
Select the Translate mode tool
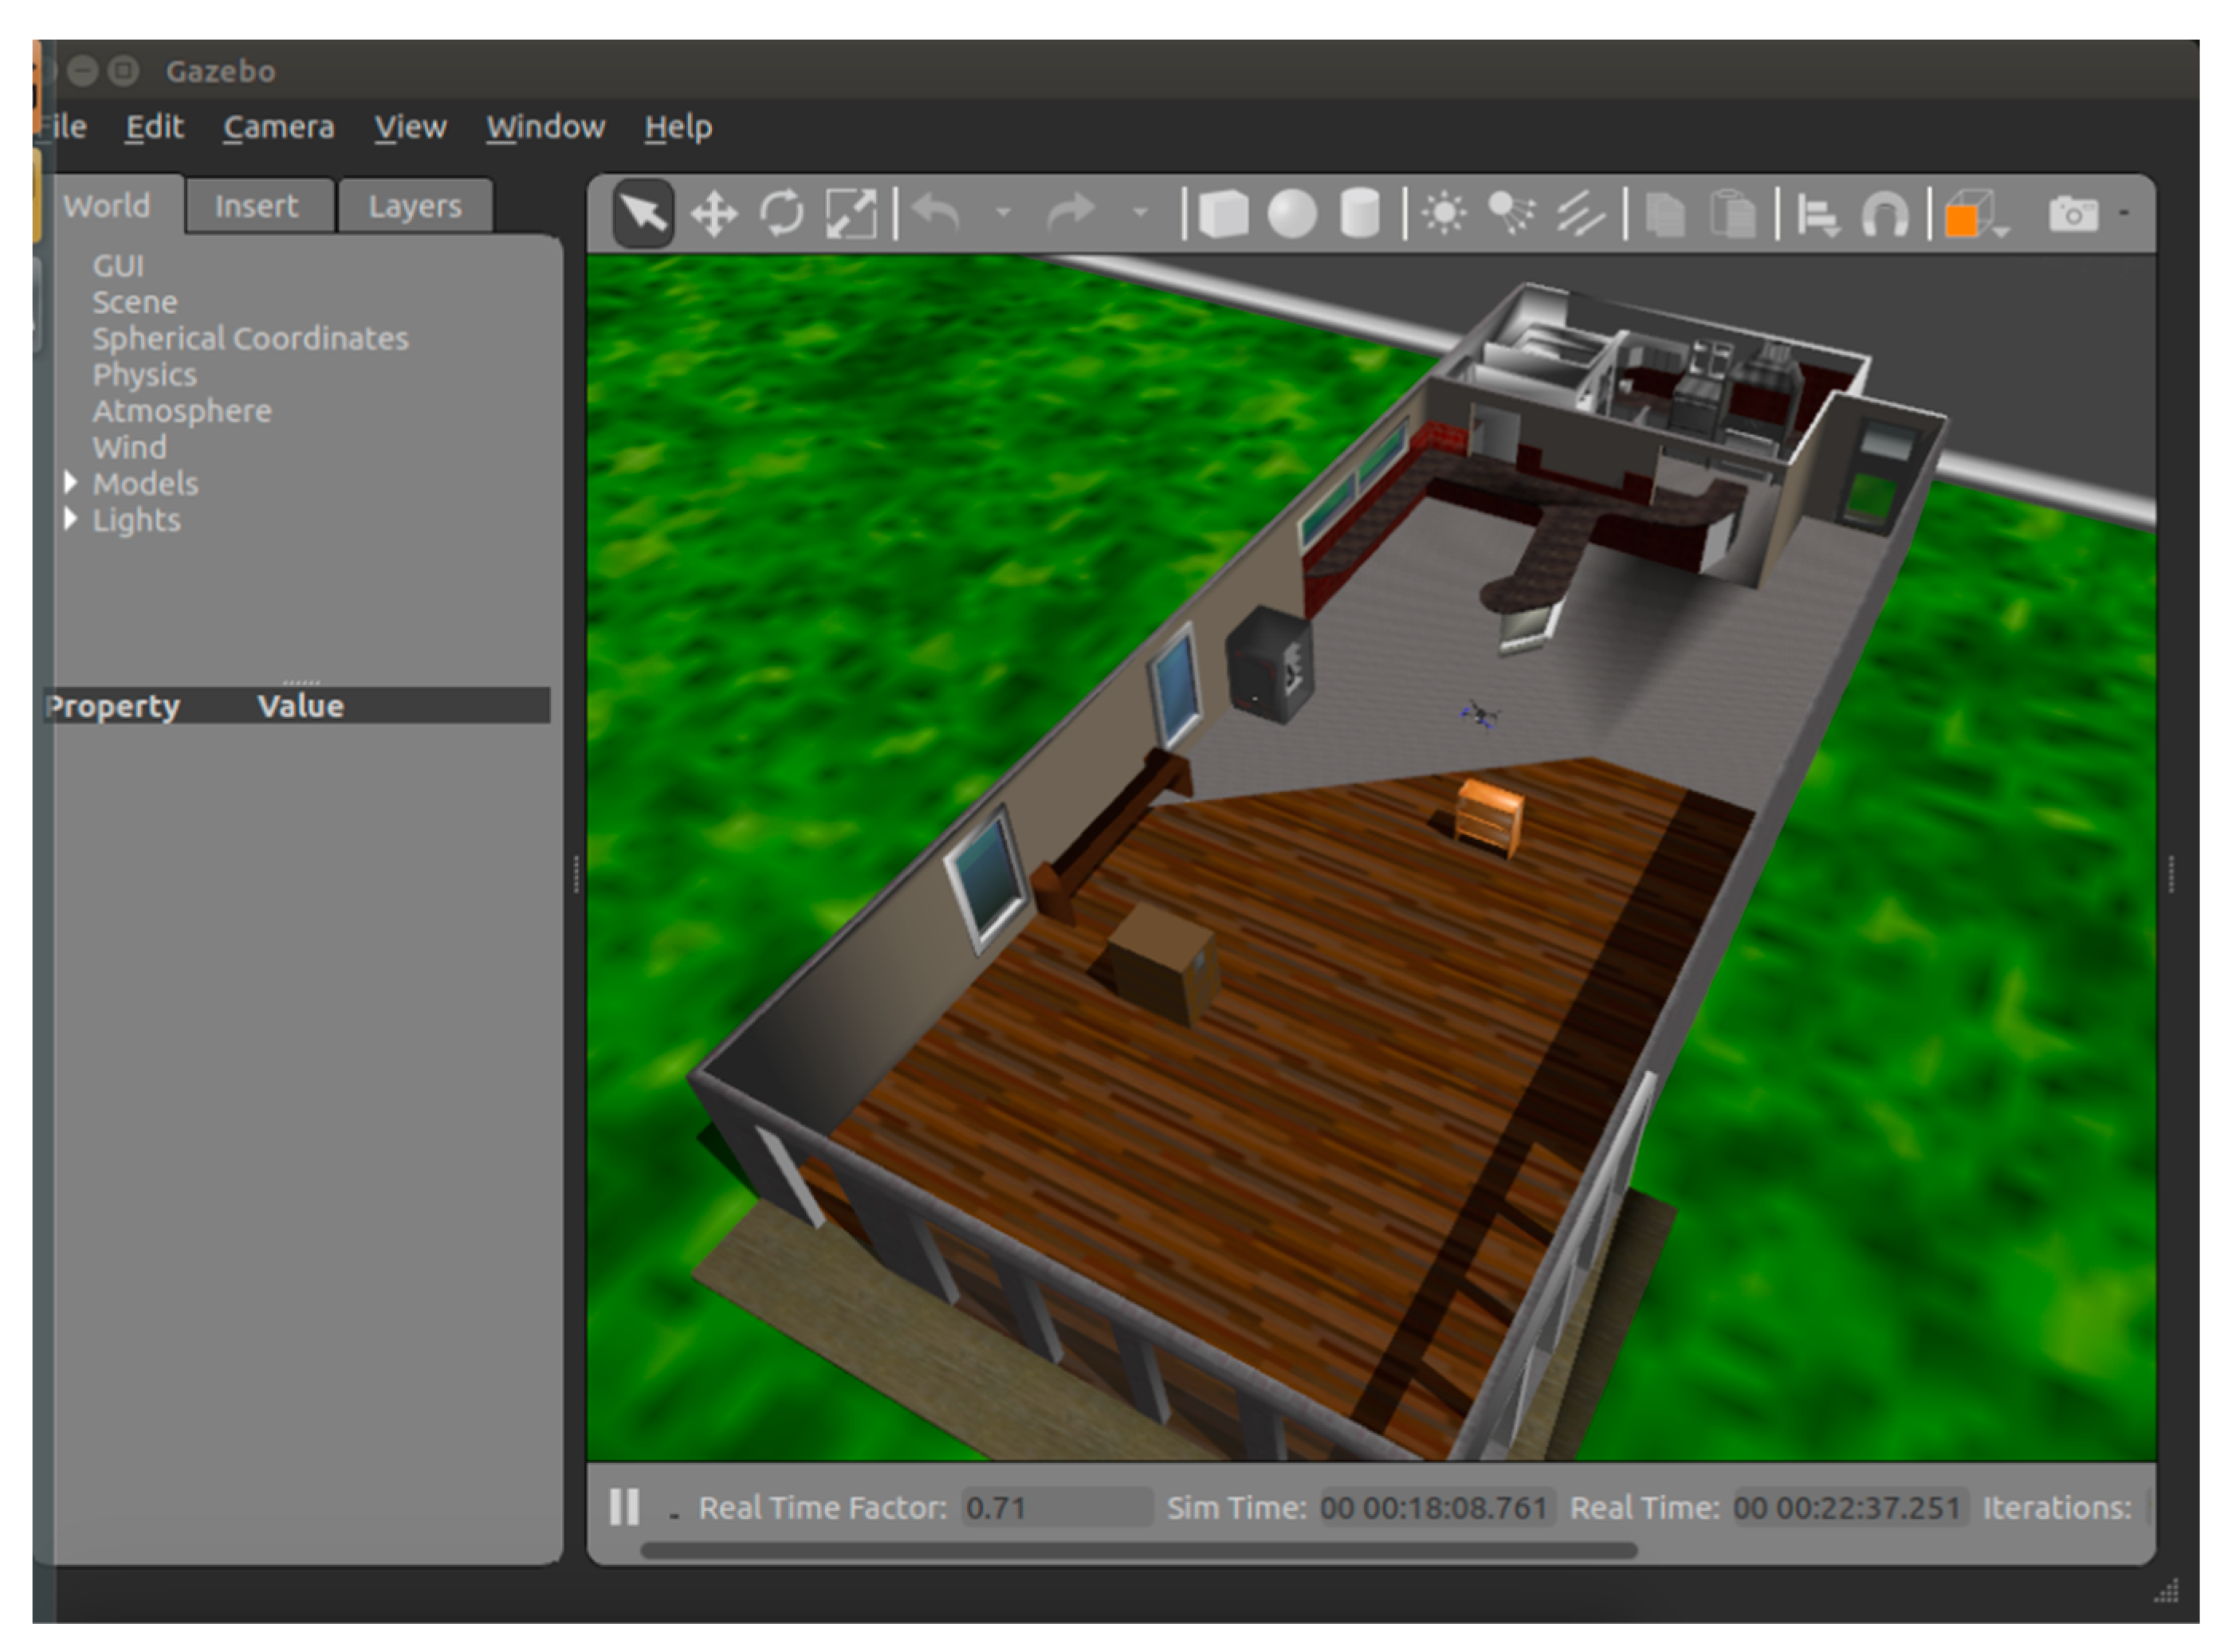click(714, 214)
